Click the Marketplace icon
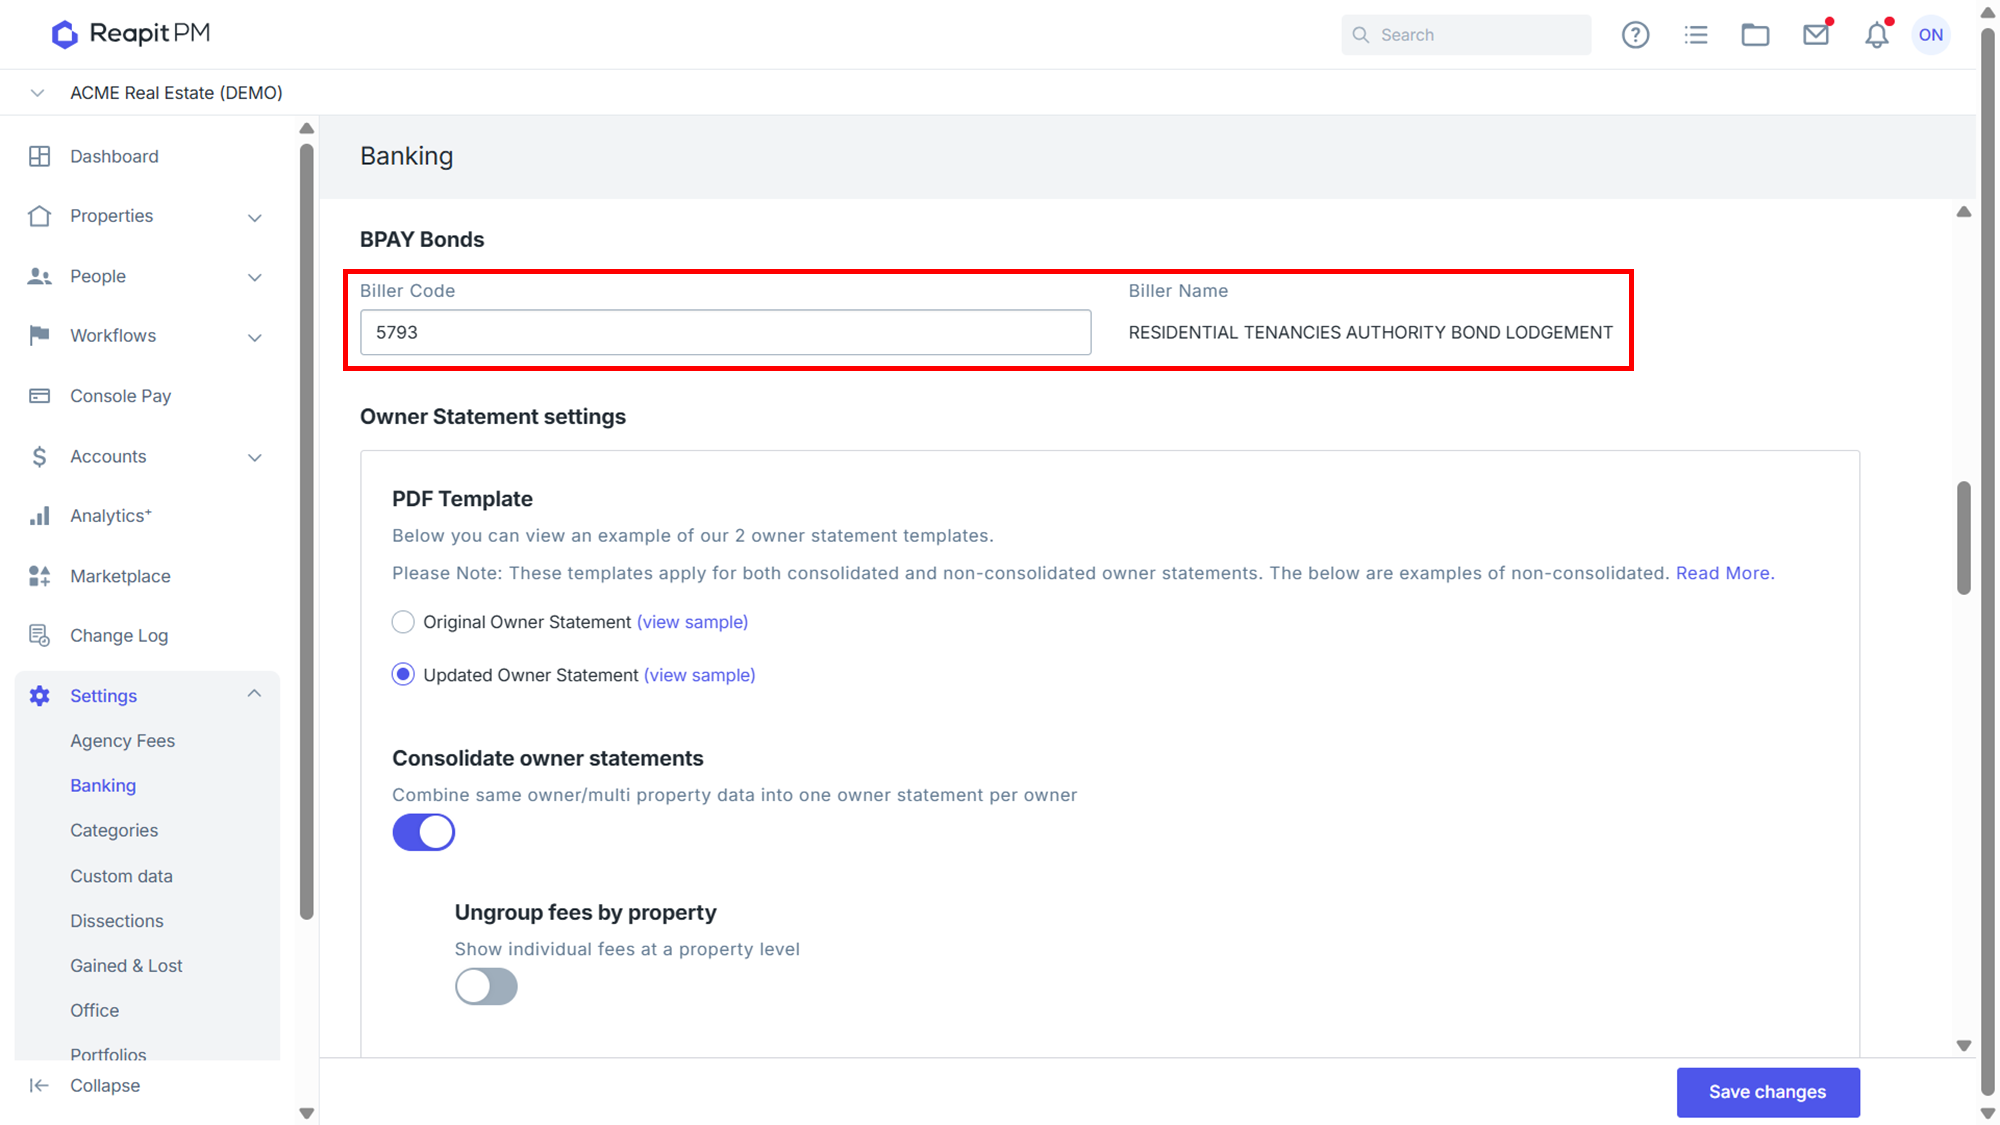The image size is (2000, 1125). 40,576
